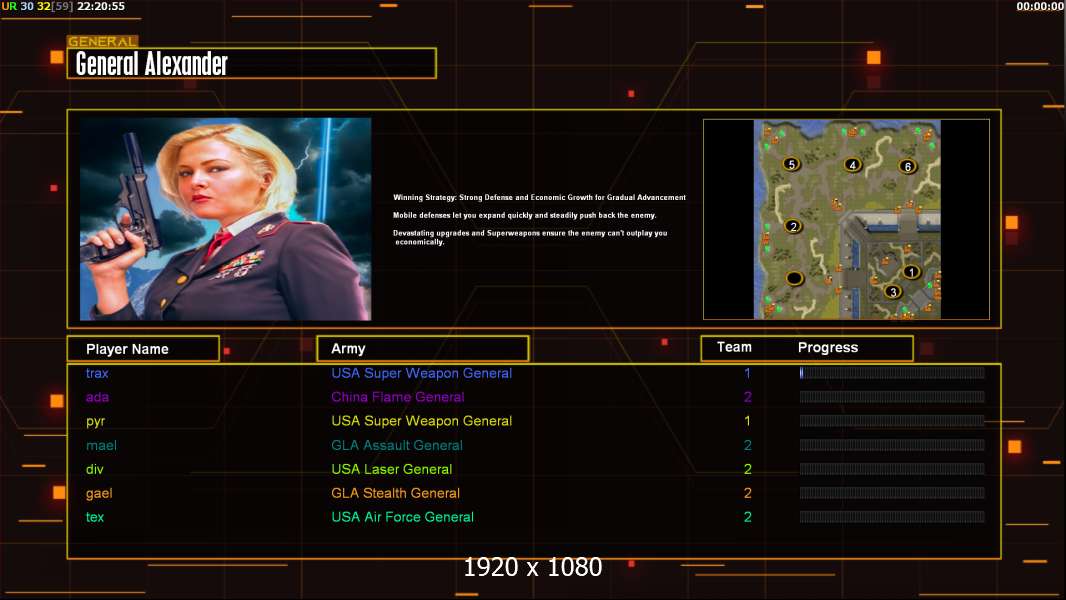Click the 00:00:00 elapsed timer
This screenshot has height=600, width=1066.
[1040, 6]
